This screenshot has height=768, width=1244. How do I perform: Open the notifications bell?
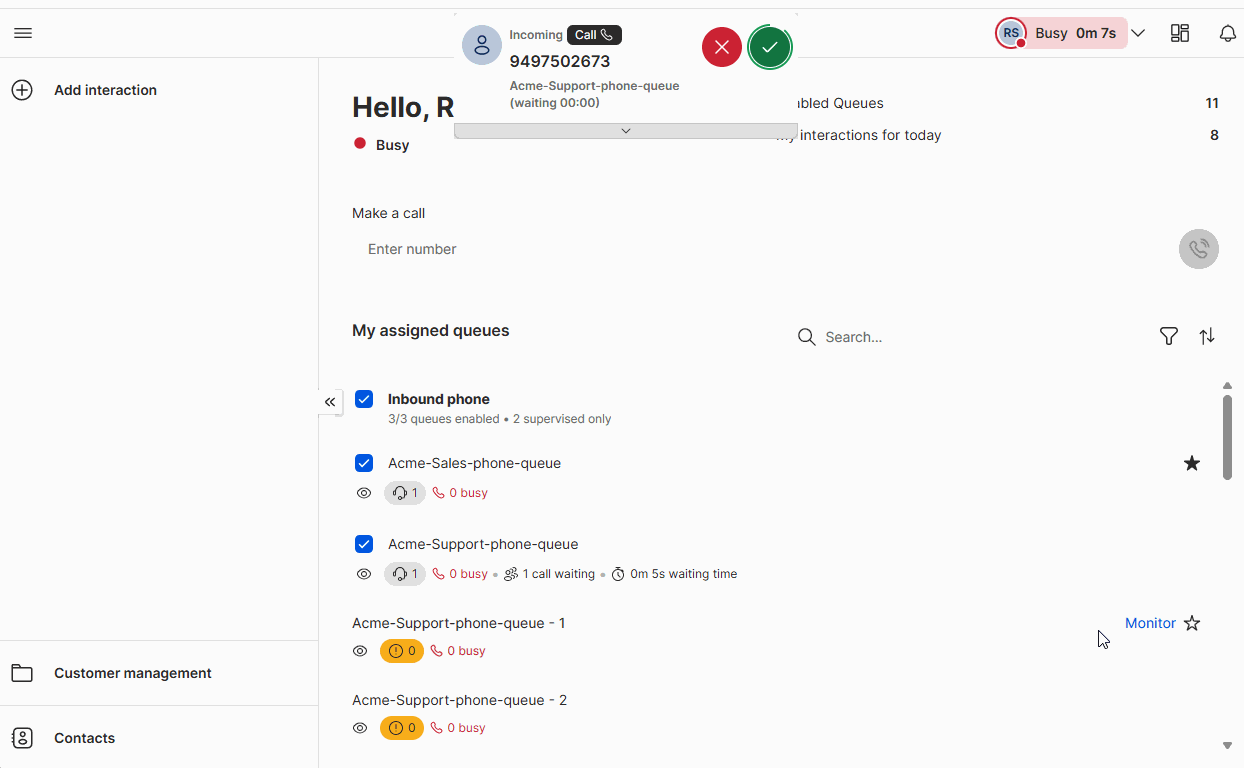[1227, 33]
